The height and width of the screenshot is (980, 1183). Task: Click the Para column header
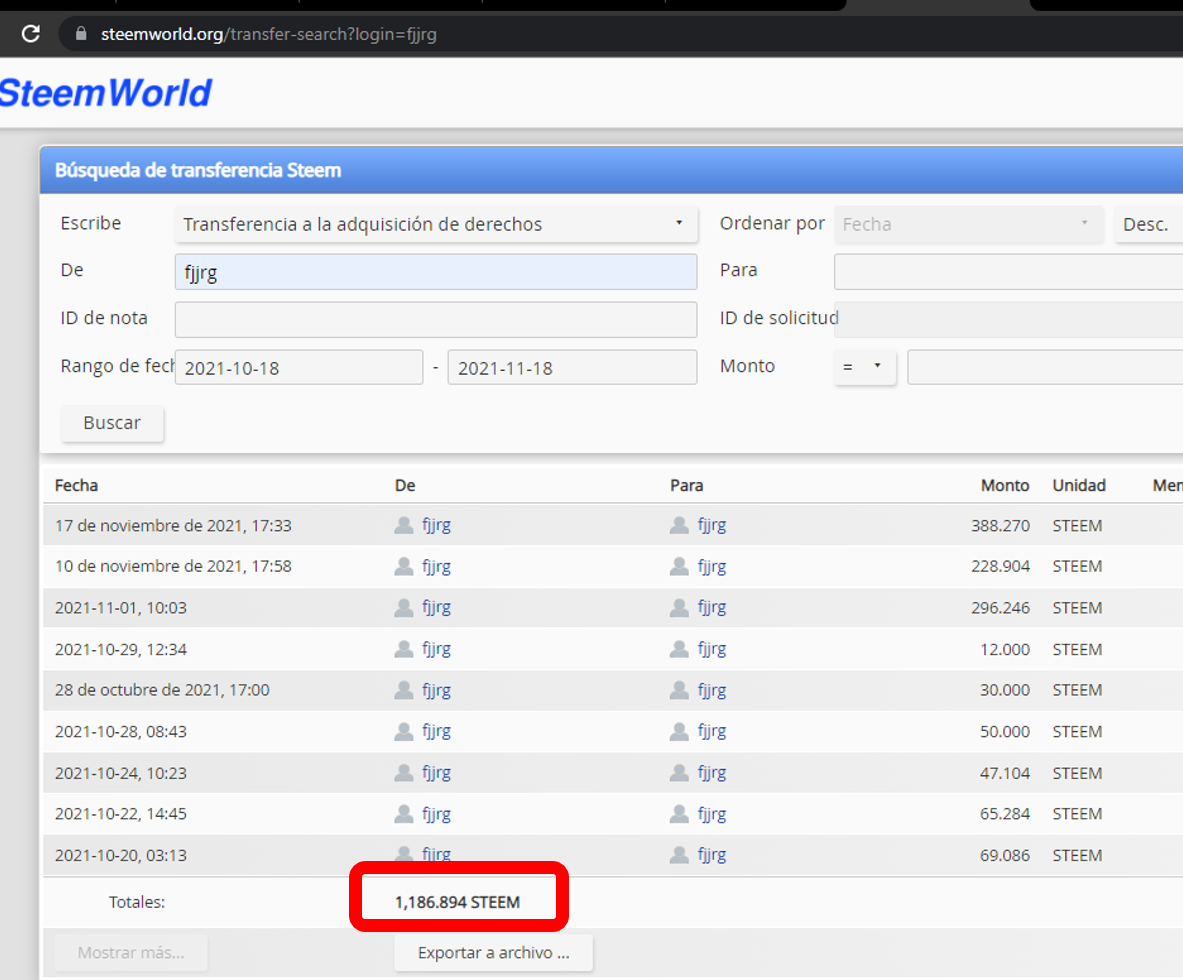pos(687,485)
